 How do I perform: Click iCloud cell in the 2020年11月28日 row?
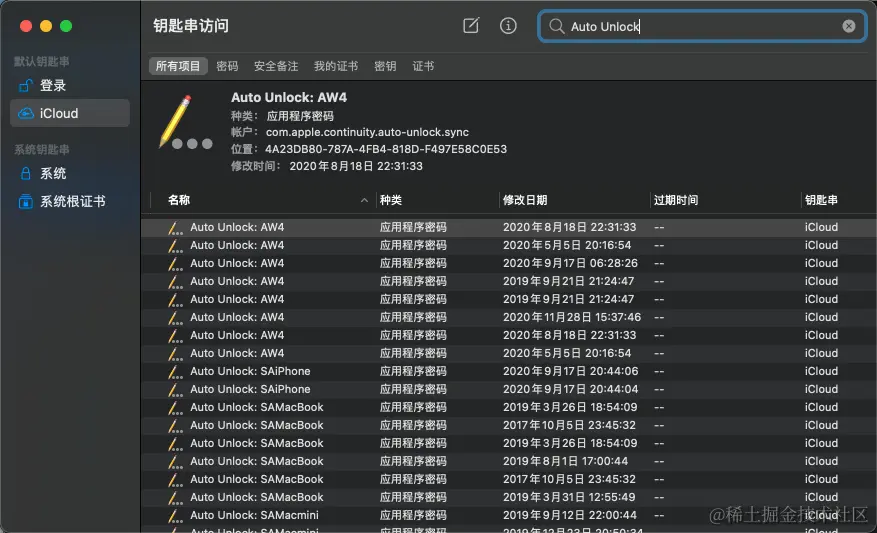[821, 317]
